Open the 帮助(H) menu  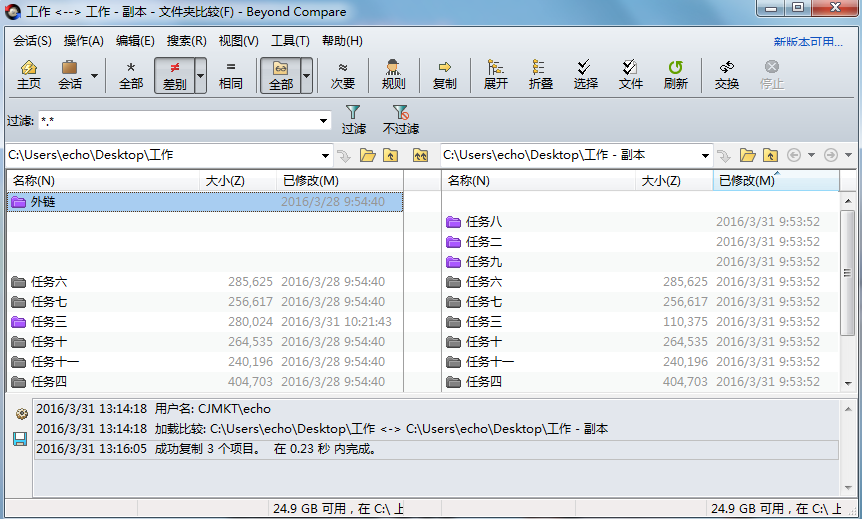point(342,41)
